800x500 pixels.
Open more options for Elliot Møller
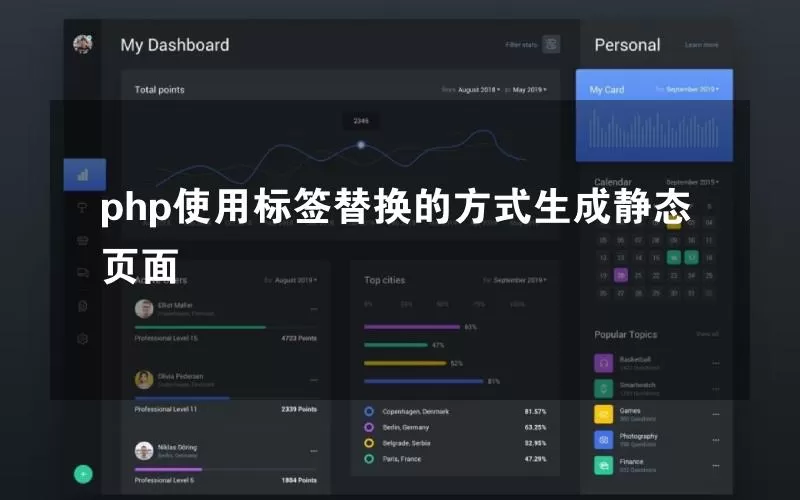[314, 309]
